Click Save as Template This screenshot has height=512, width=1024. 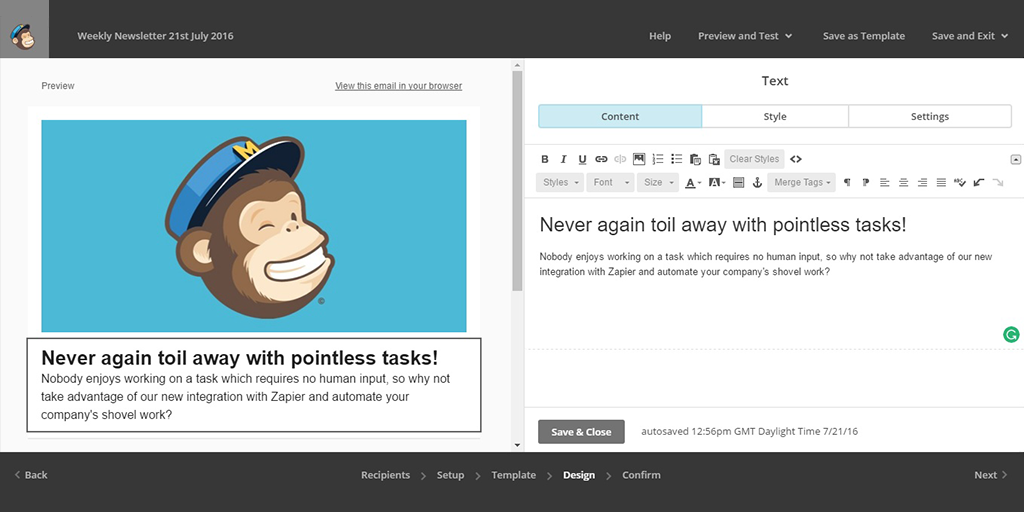(863, 36)
